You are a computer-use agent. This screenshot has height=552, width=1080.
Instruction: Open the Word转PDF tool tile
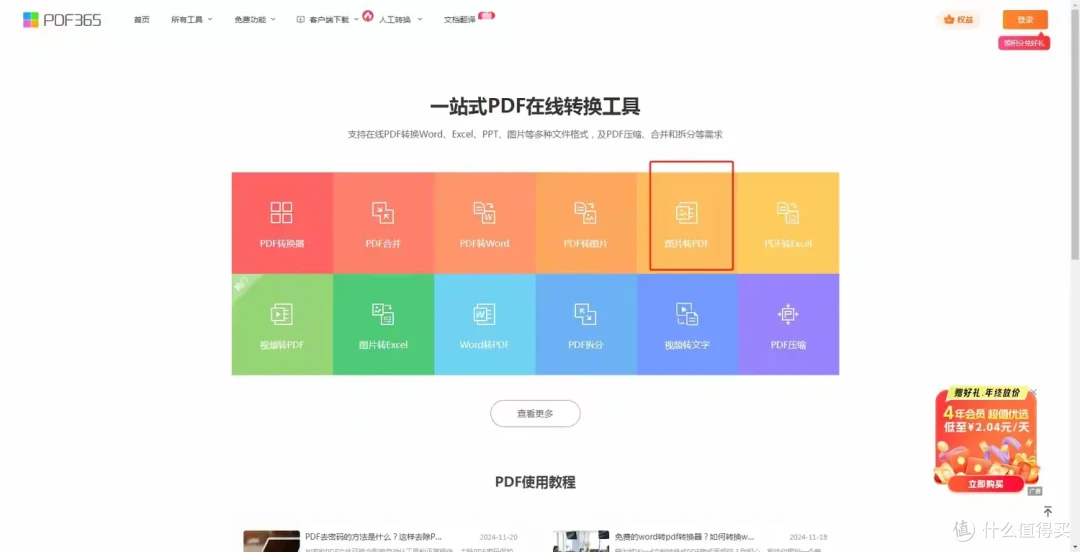coord(485,325)
